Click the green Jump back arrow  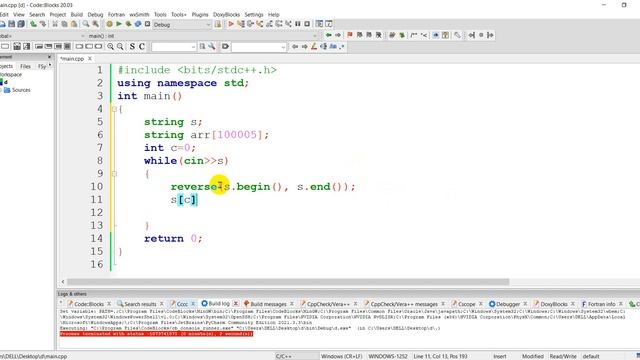[x=328, y=35]
